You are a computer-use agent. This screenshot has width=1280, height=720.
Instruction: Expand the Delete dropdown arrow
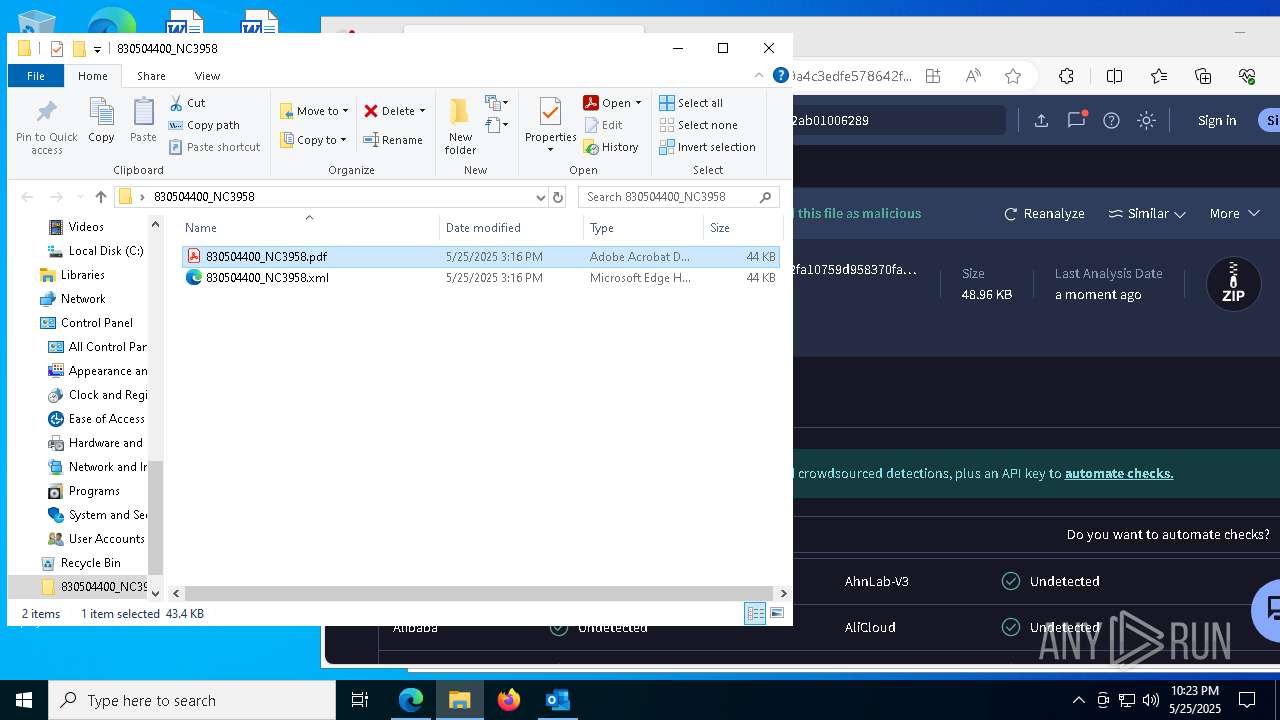[x=422, y=111]
